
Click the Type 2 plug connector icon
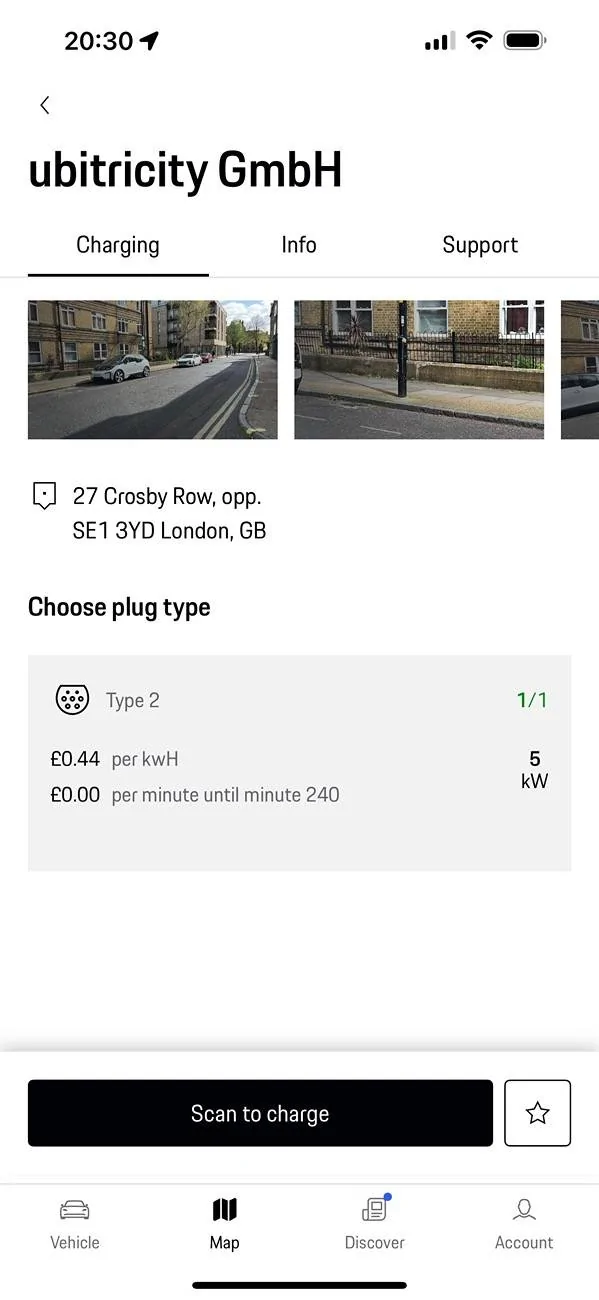click(71, 699)
